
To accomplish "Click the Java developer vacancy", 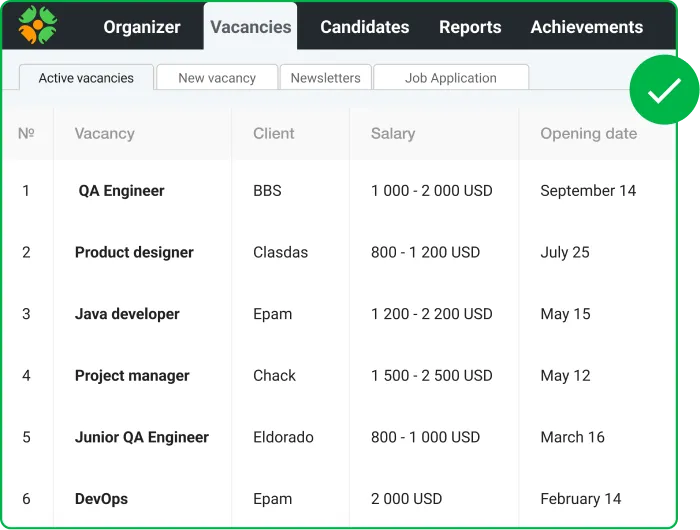I will coord(127,314).
